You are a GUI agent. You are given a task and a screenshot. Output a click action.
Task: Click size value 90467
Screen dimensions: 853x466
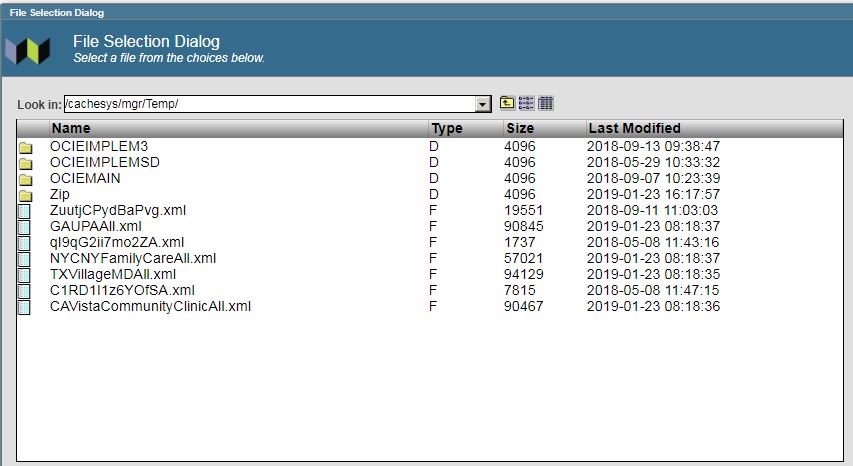pyautogui.click(x=523, y=307)
